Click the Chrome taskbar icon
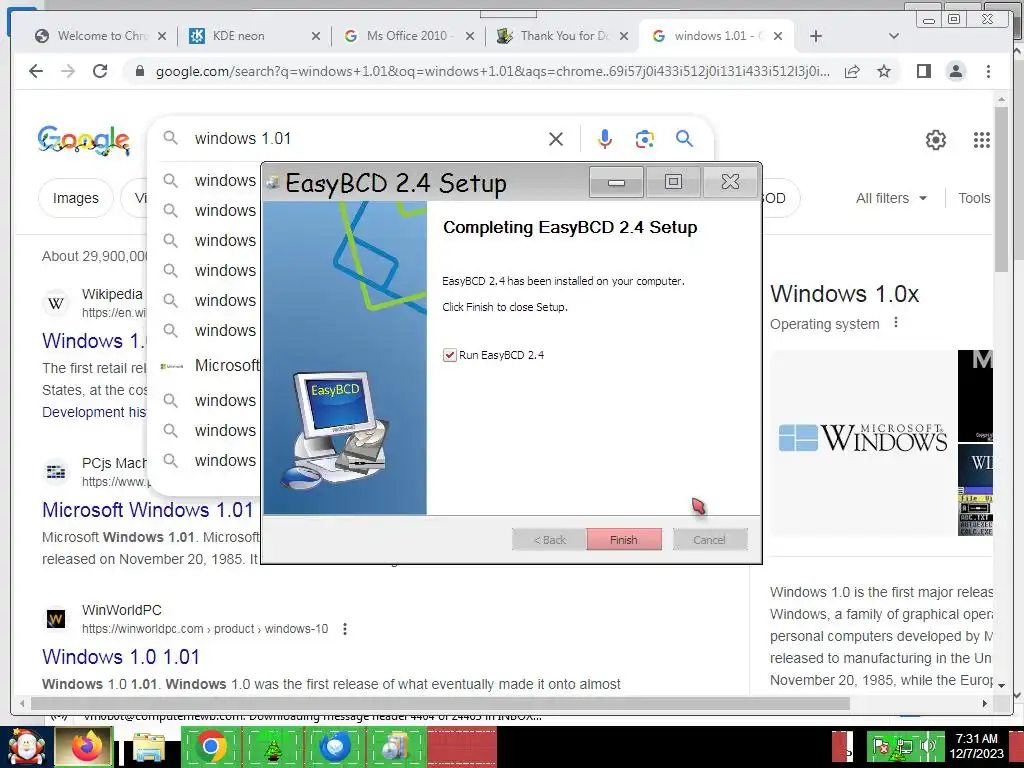 210,747
